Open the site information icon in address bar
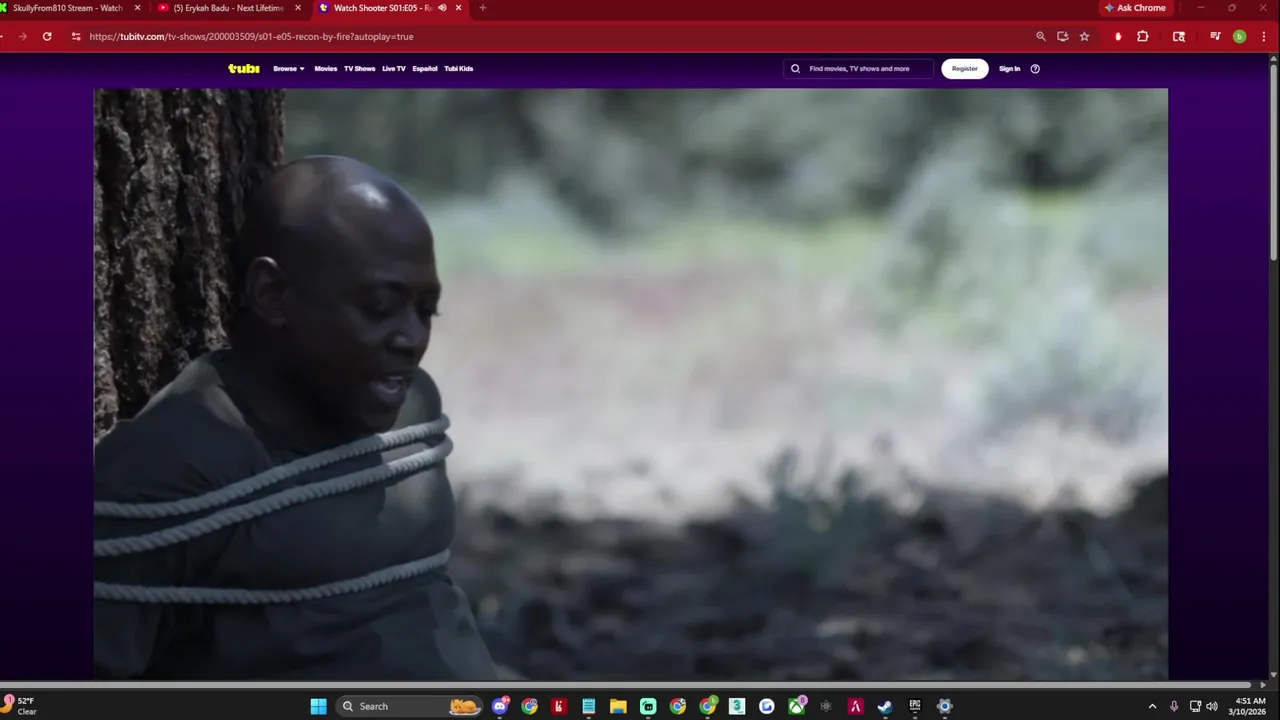Screen dimensions: 1280x720 click(76, 36)
